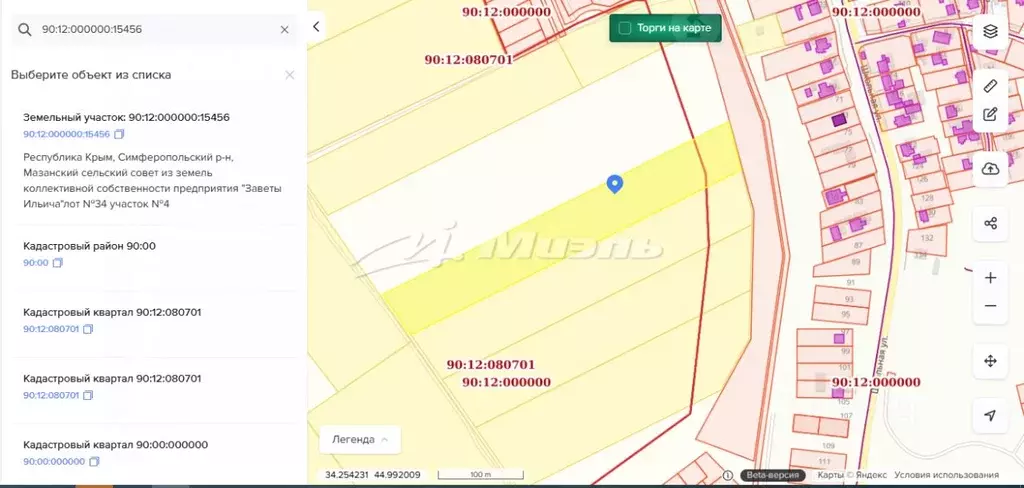Click the cloud upload icon
The image size is (1024, 488).
click(990, 169)
